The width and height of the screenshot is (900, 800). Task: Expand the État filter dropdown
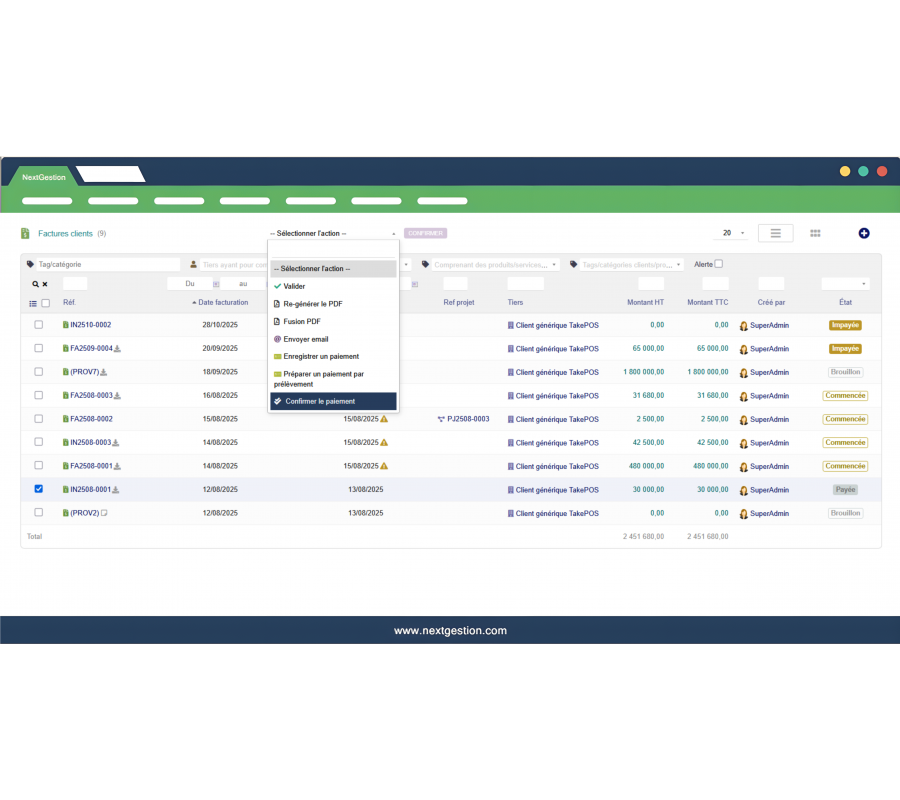(x=845, y=284)
